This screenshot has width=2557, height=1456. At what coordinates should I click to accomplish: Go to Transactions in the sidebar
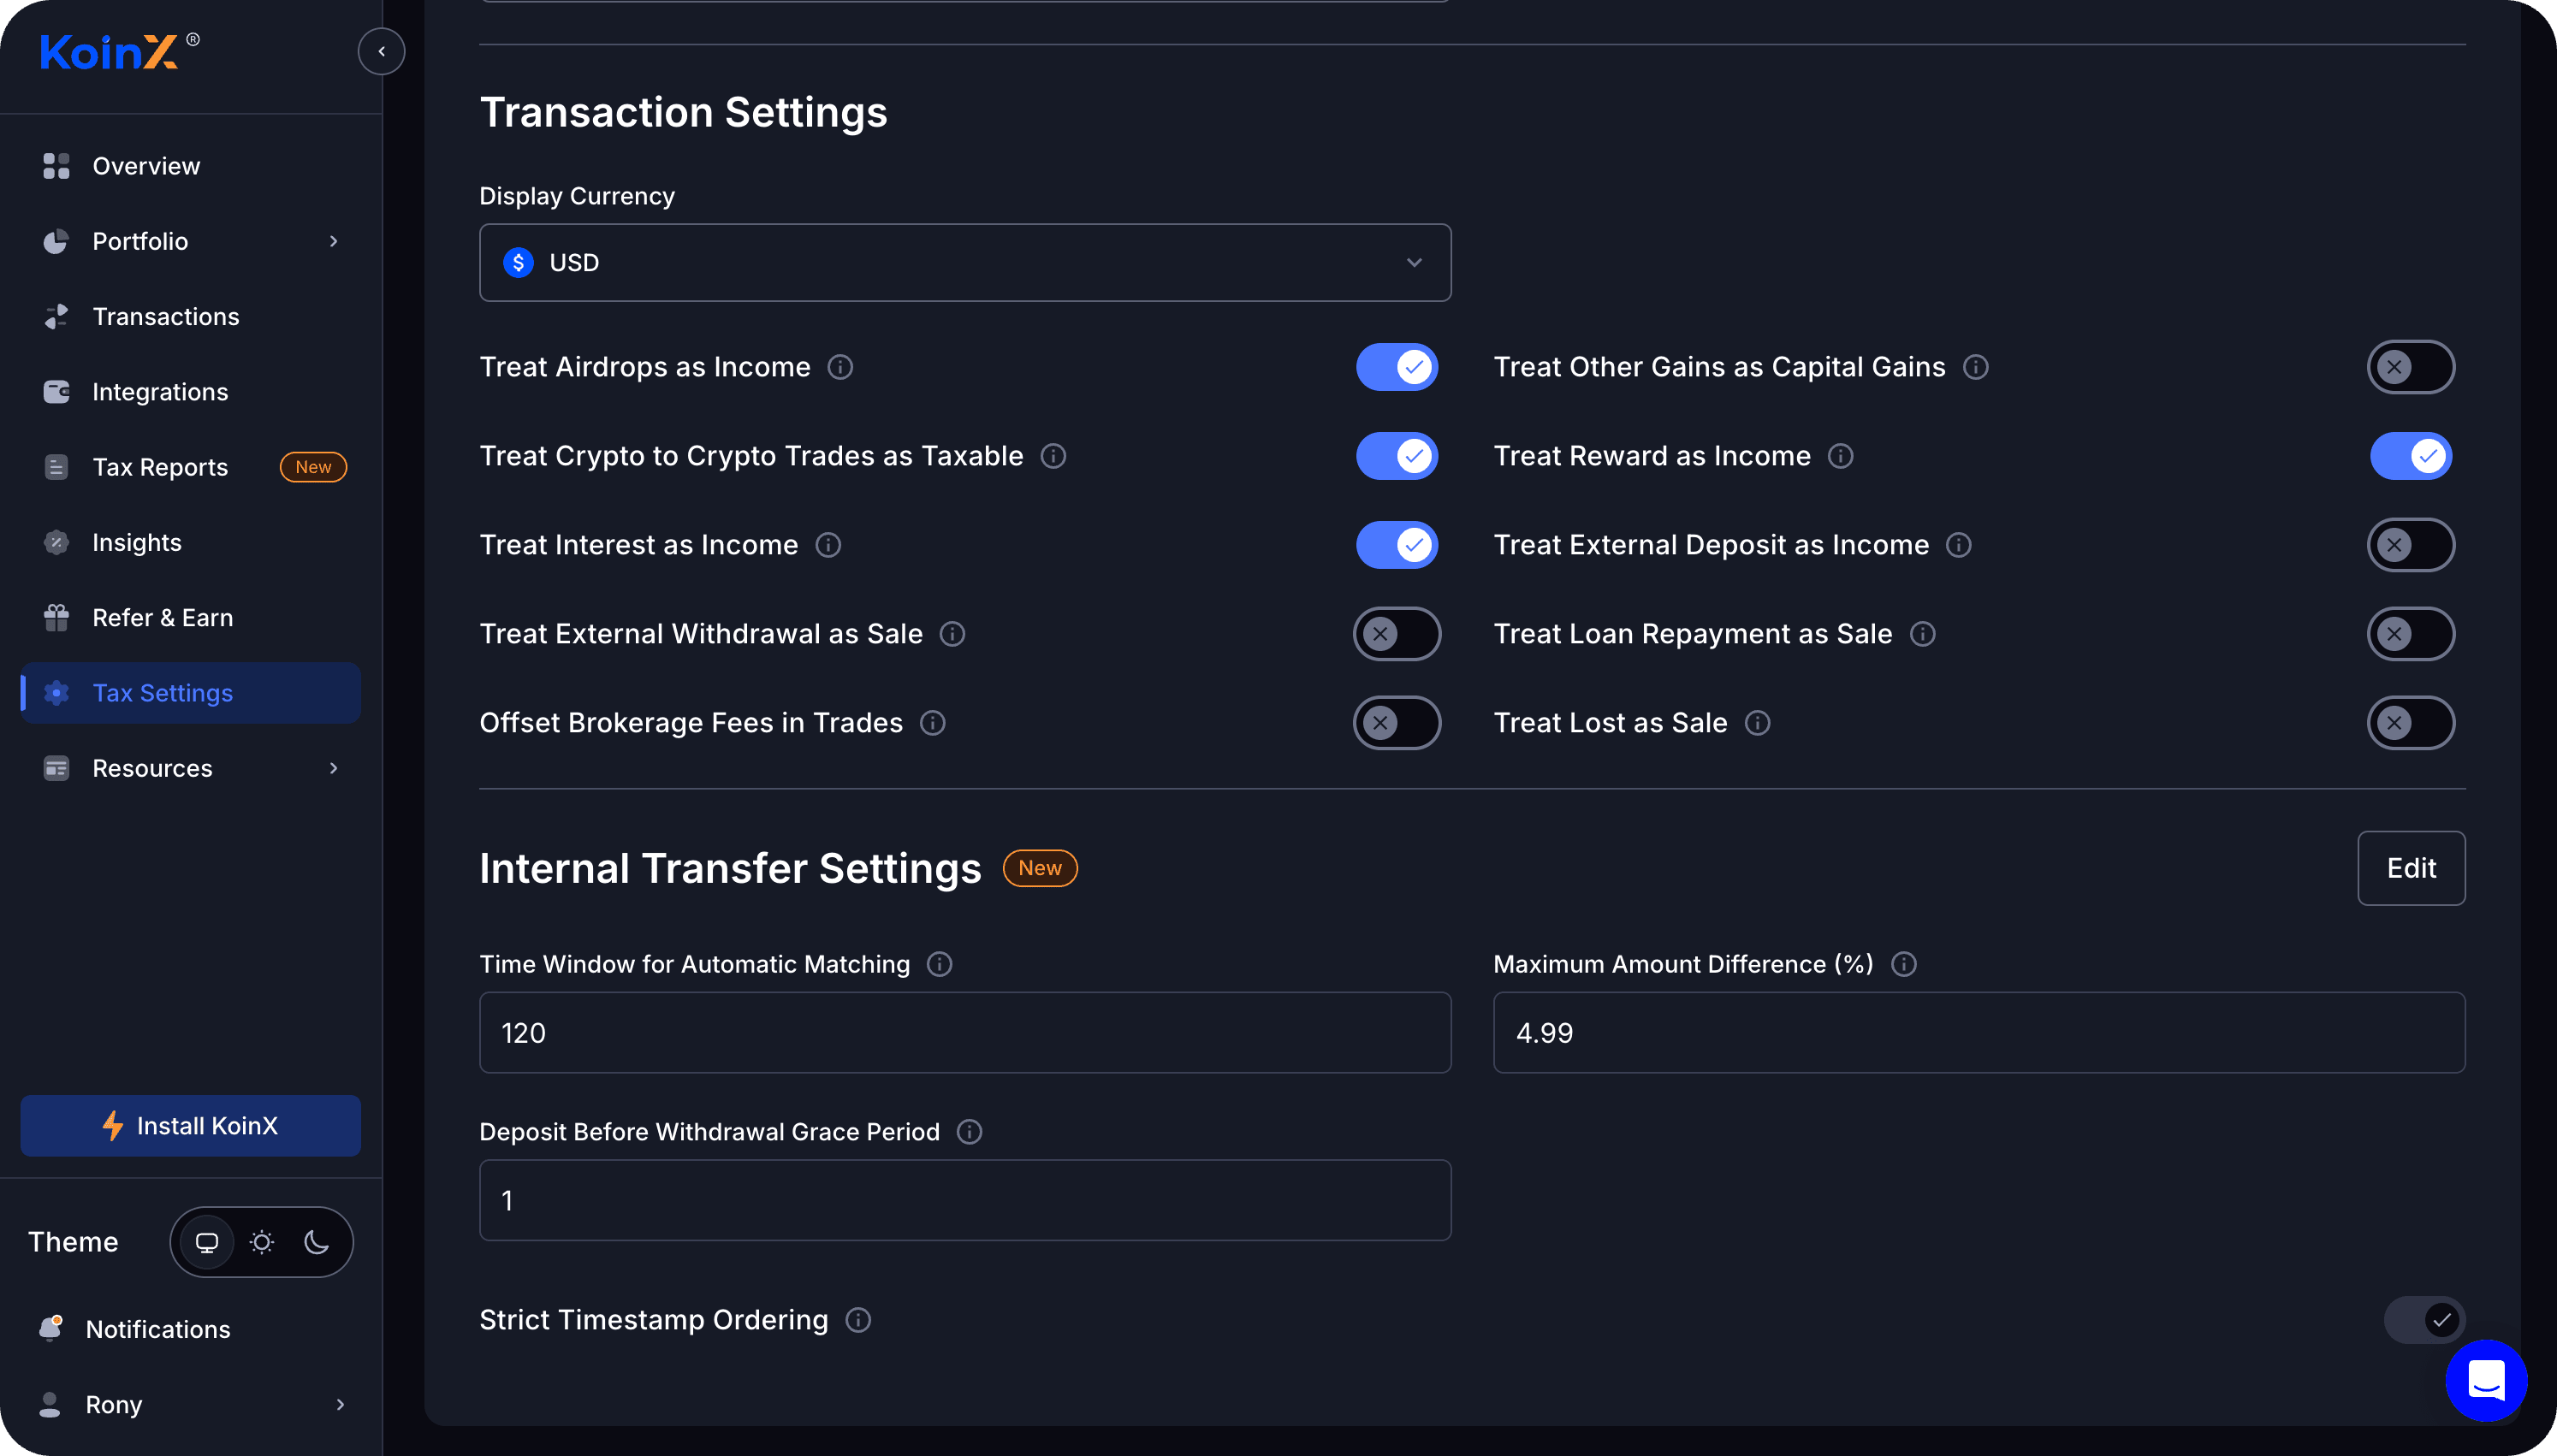point(166,317)
